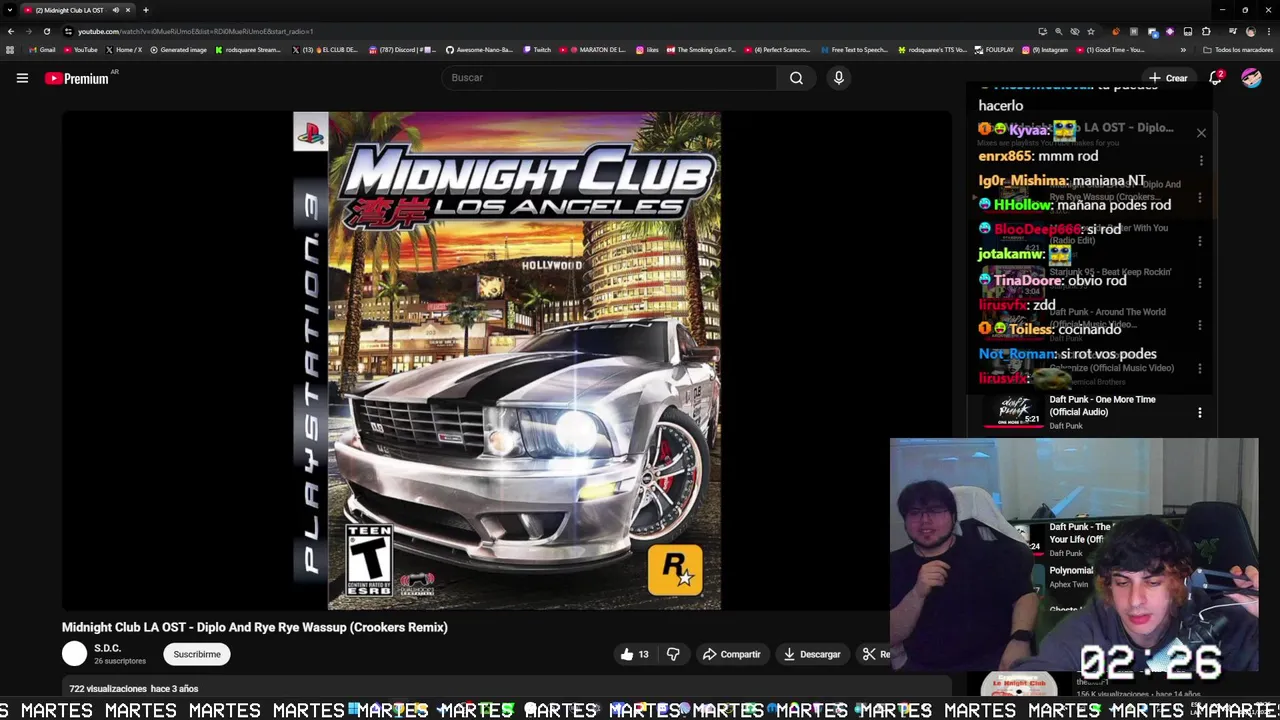Open the Twitch bookmark

[x=537, y=50]
